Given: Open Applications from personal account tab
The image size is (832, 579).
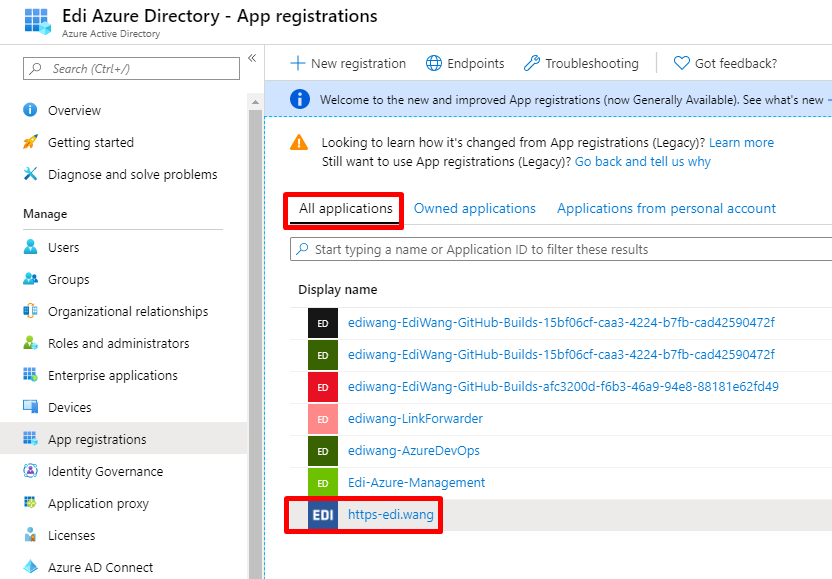Looking at the screenshot, I should point(666,209).
